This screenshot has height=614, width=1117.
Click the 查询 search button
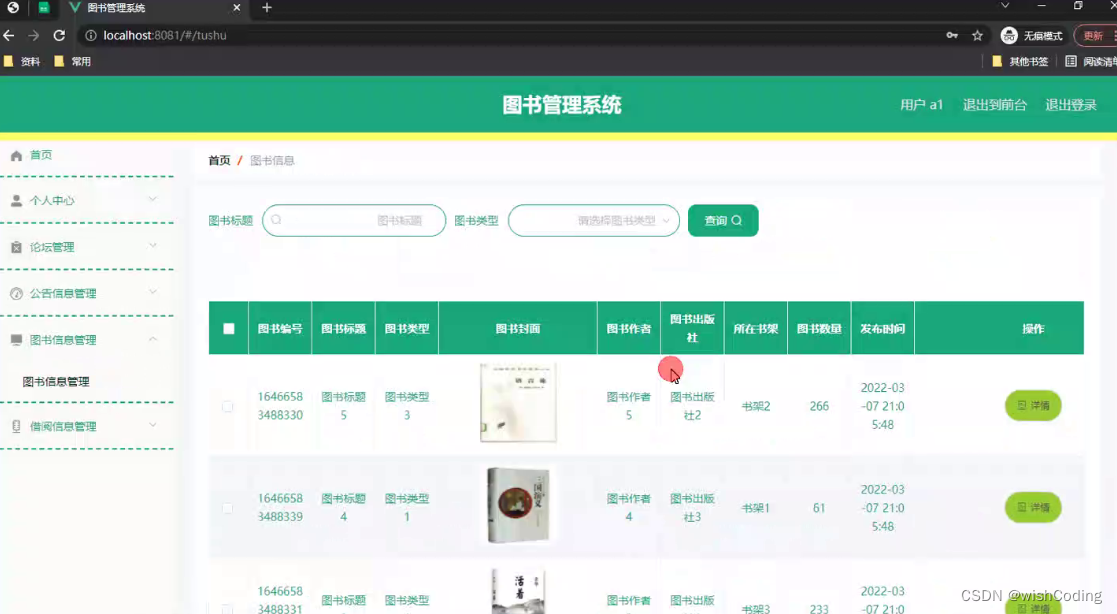point(723,220)
